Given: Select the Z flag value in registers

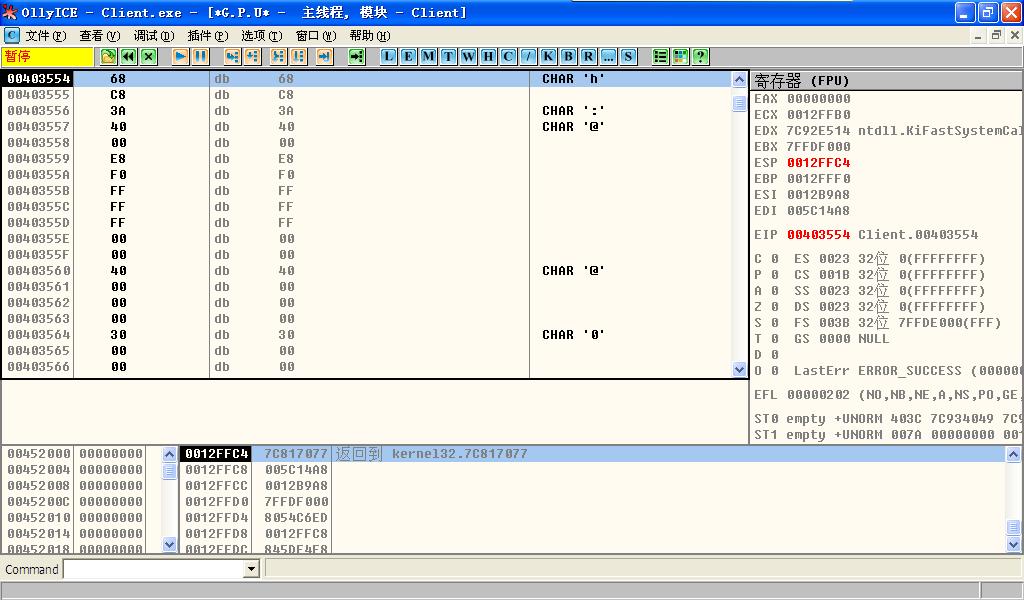Looking at the screenshot, I should (x=775, y=307).
